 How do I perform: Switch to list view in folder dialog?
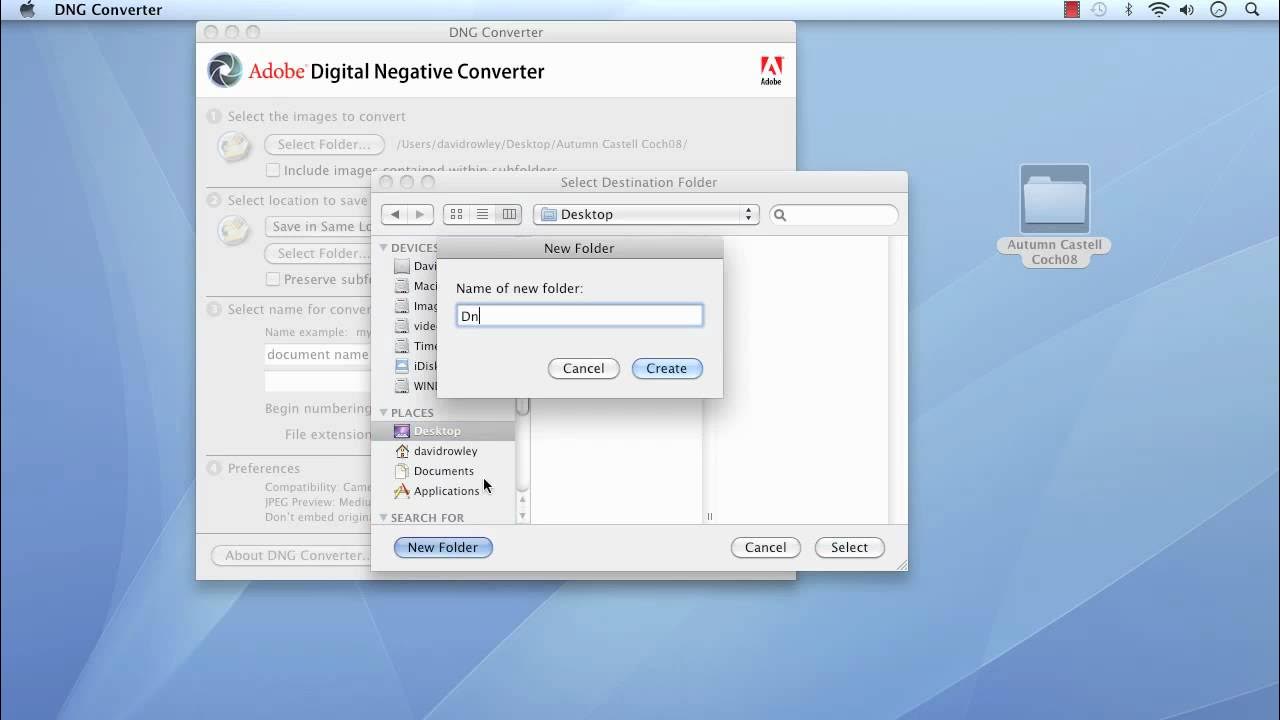482,214
